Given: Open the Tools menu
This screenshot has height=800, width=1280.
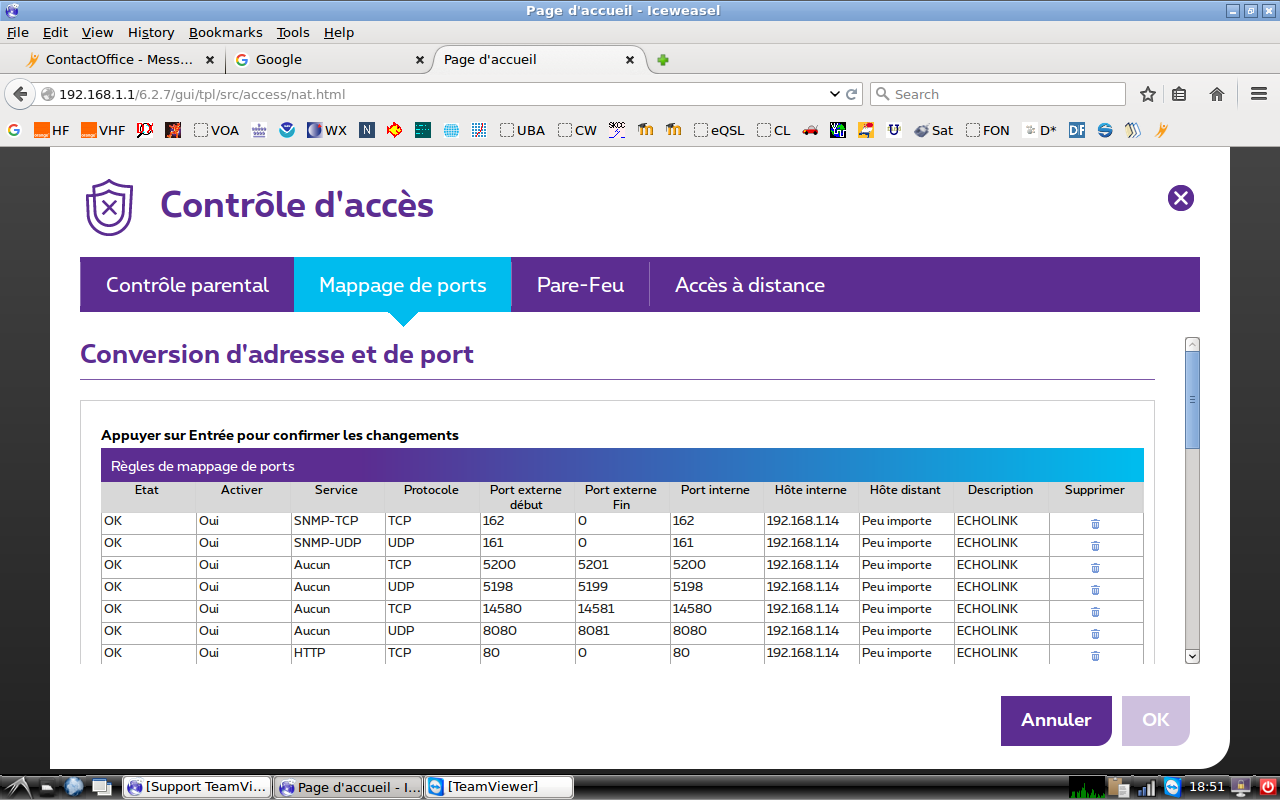Looking at the screenshot, I should pyautogui.click(x=293, y=32).
